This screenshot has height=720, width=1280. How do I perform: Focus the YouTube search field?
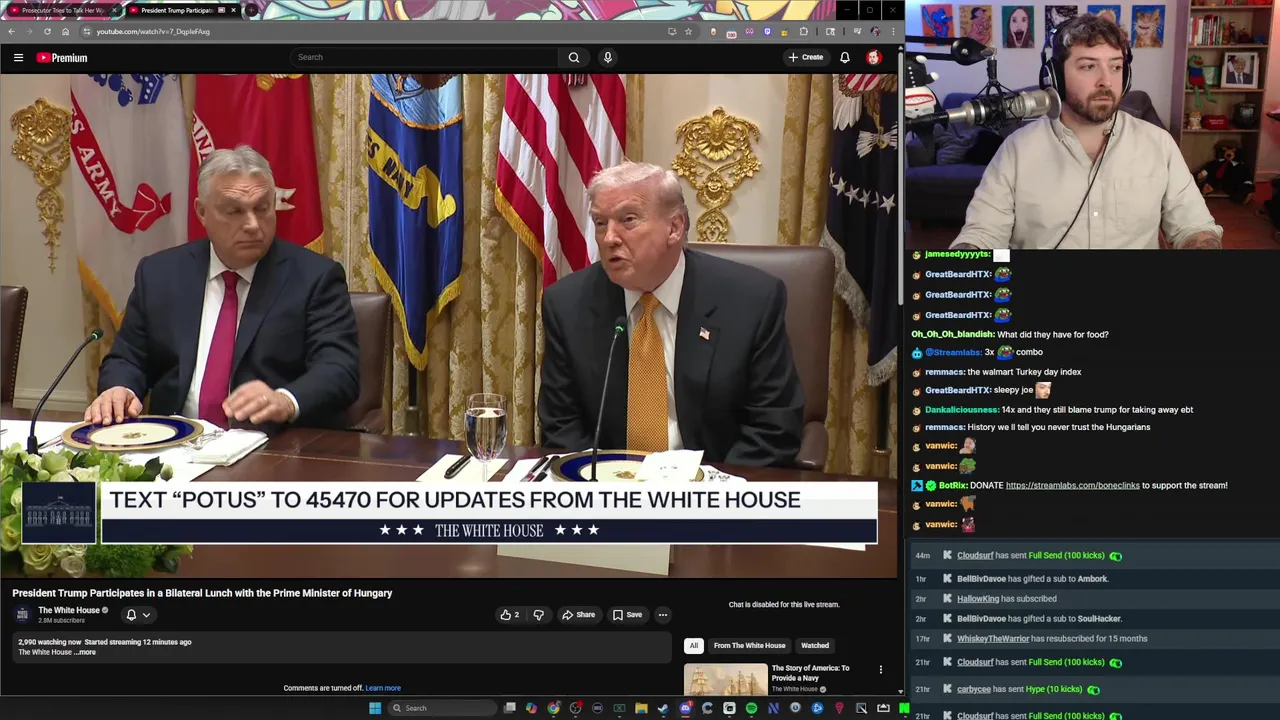[x=425, y=57]
